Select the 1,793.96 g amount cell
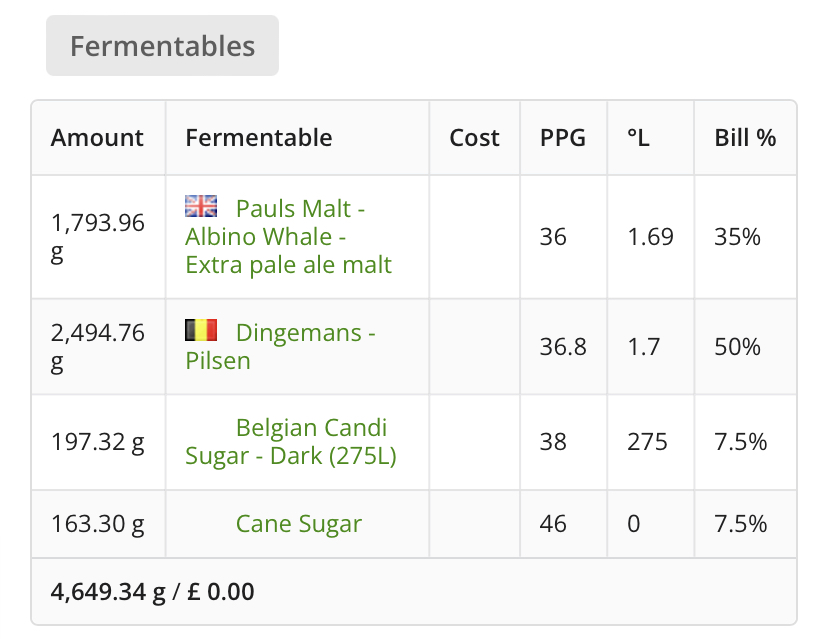The width and height of the screenshot is (828, 639). (98, 237)
